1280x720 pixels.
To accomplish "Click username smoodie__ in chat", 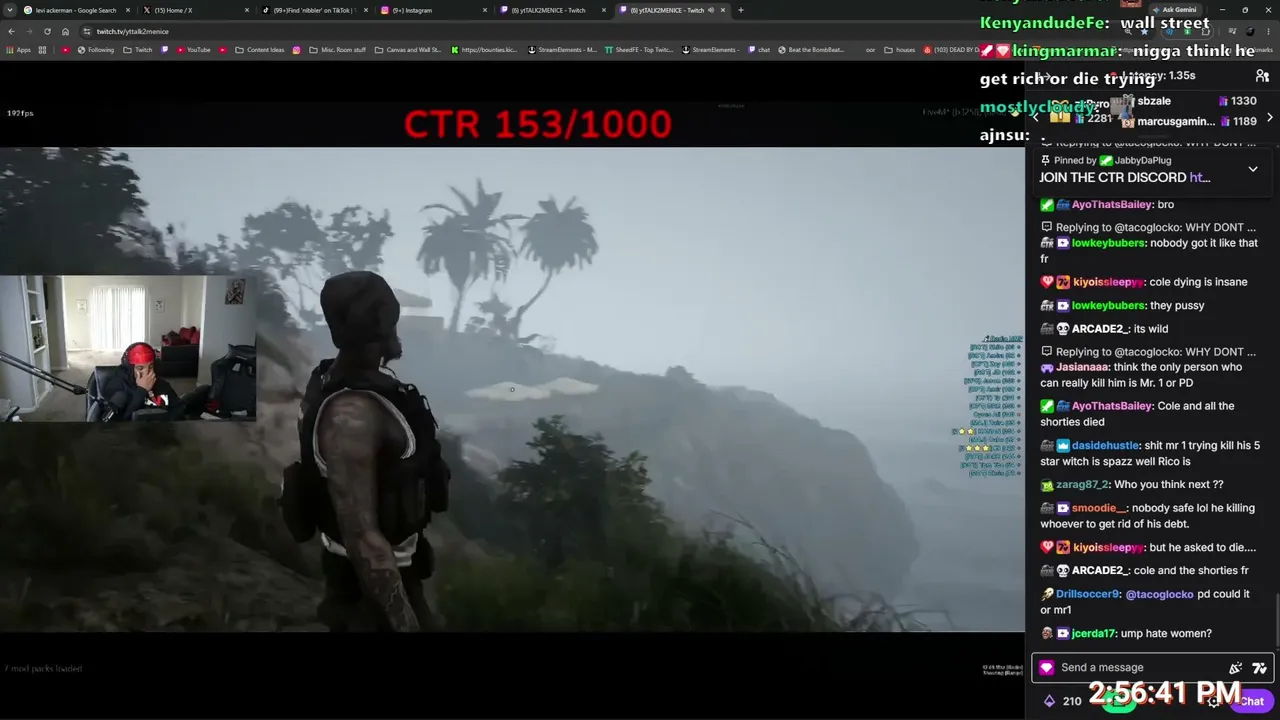I will [x=1099, y=508].
